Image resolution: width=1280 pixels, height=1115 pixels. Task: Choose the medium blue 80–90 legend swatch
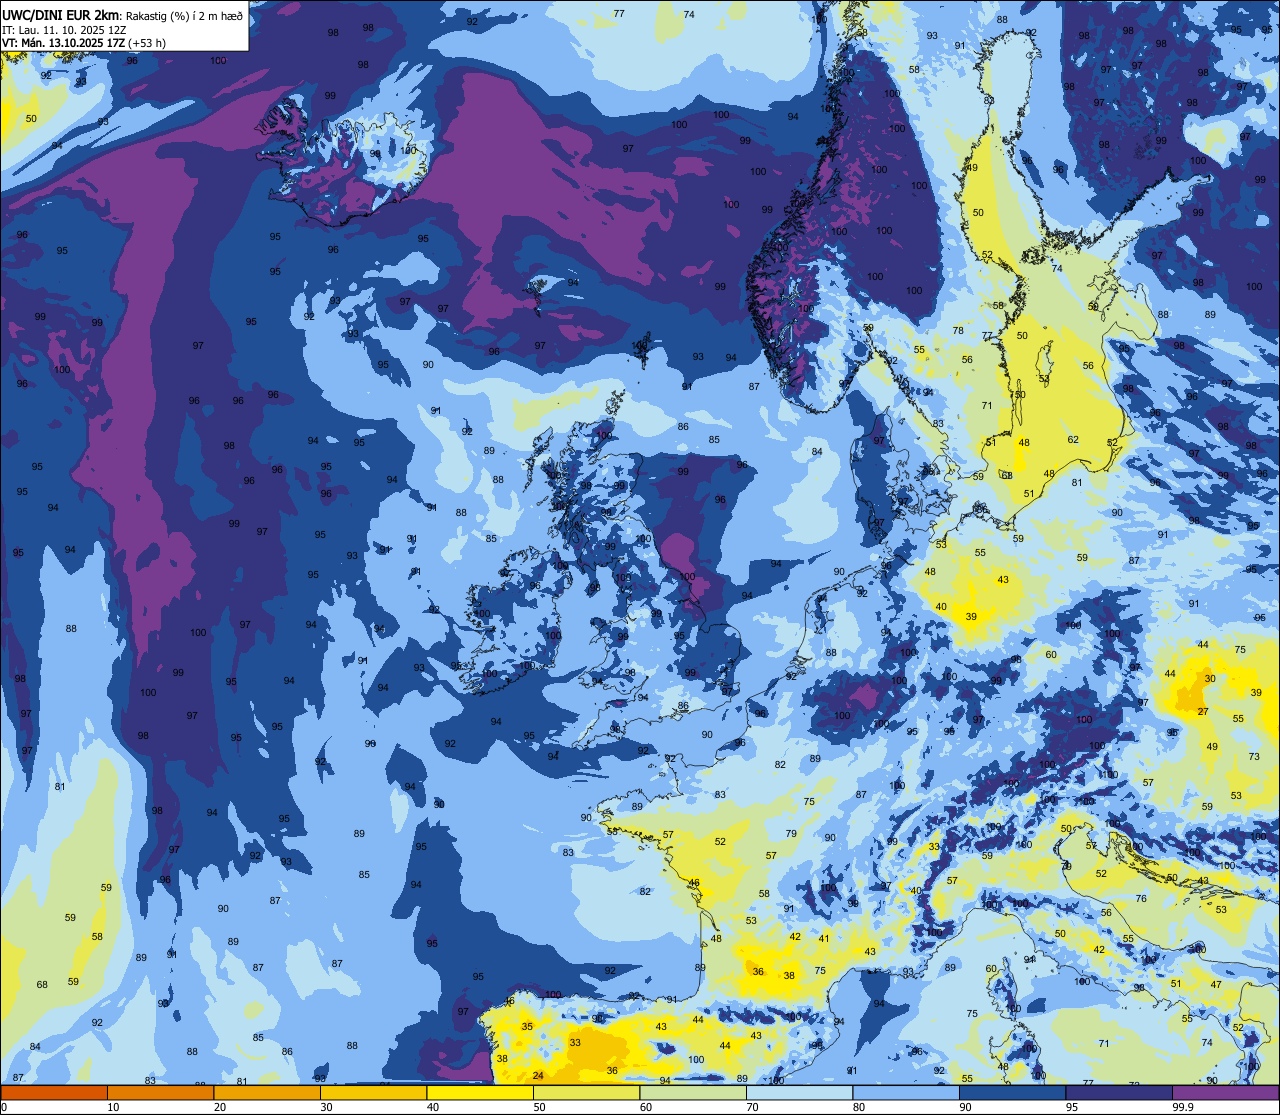(906, 1091)
